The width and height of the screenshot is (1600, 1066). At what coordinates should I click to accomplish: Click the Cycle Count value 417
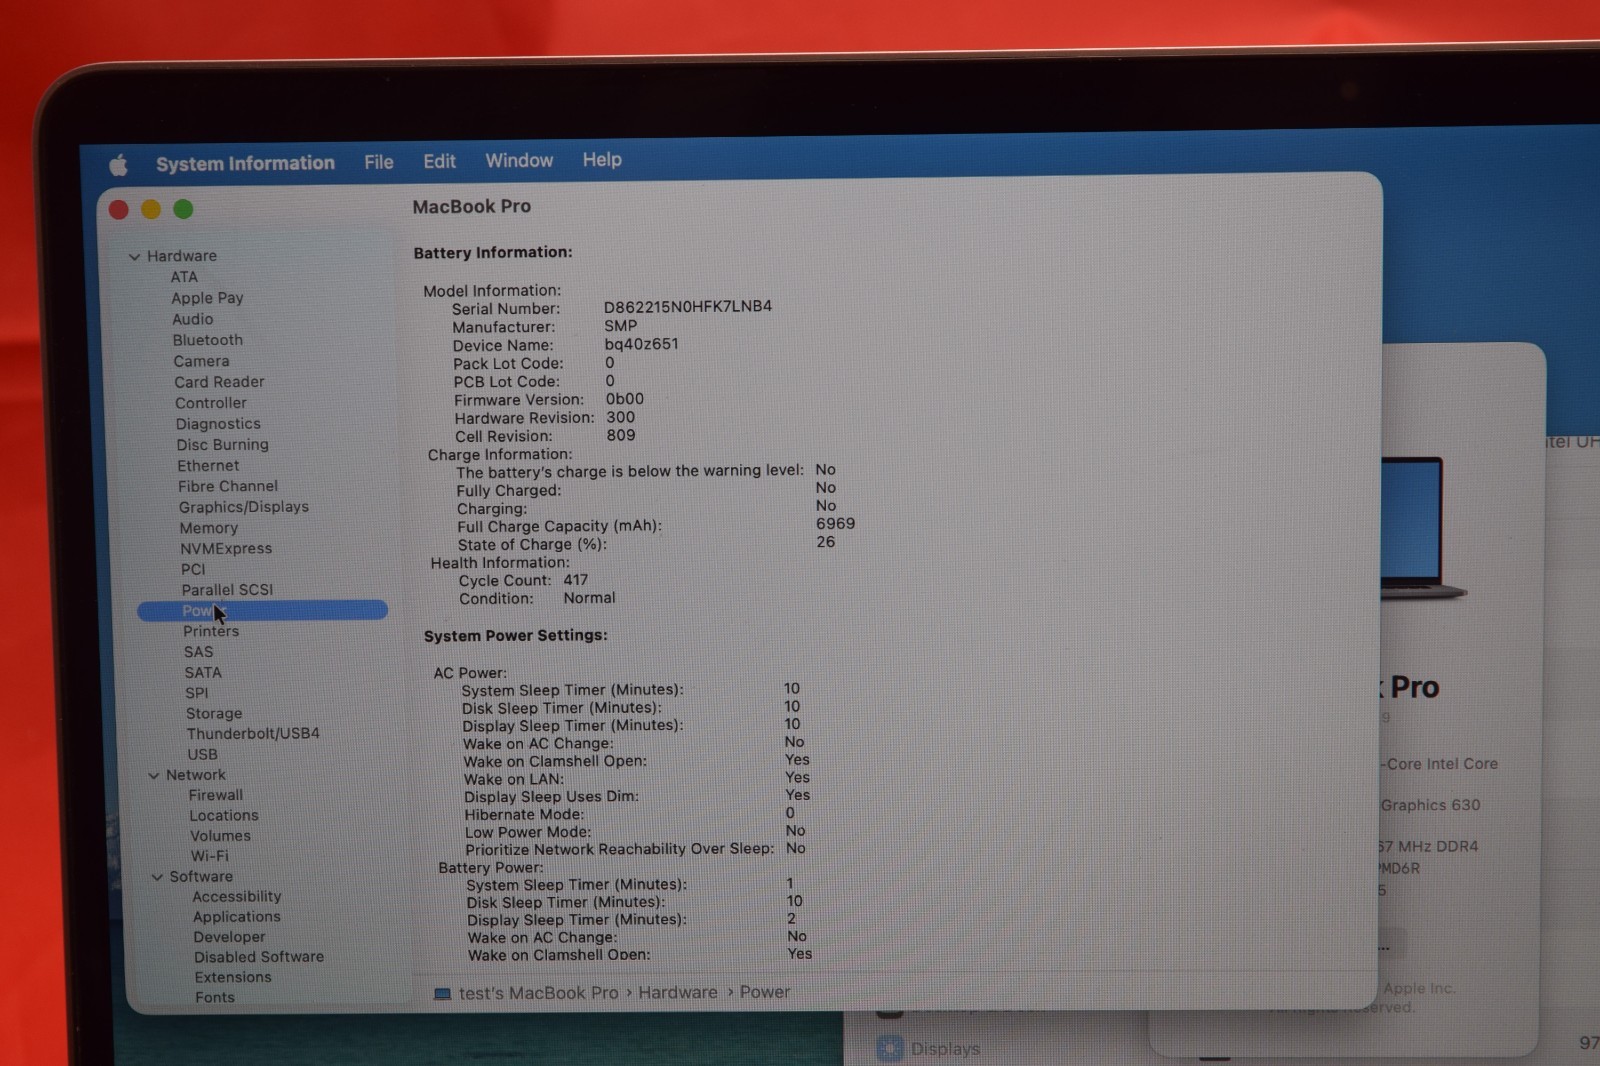pyautogui.click(x=576, y=580)
